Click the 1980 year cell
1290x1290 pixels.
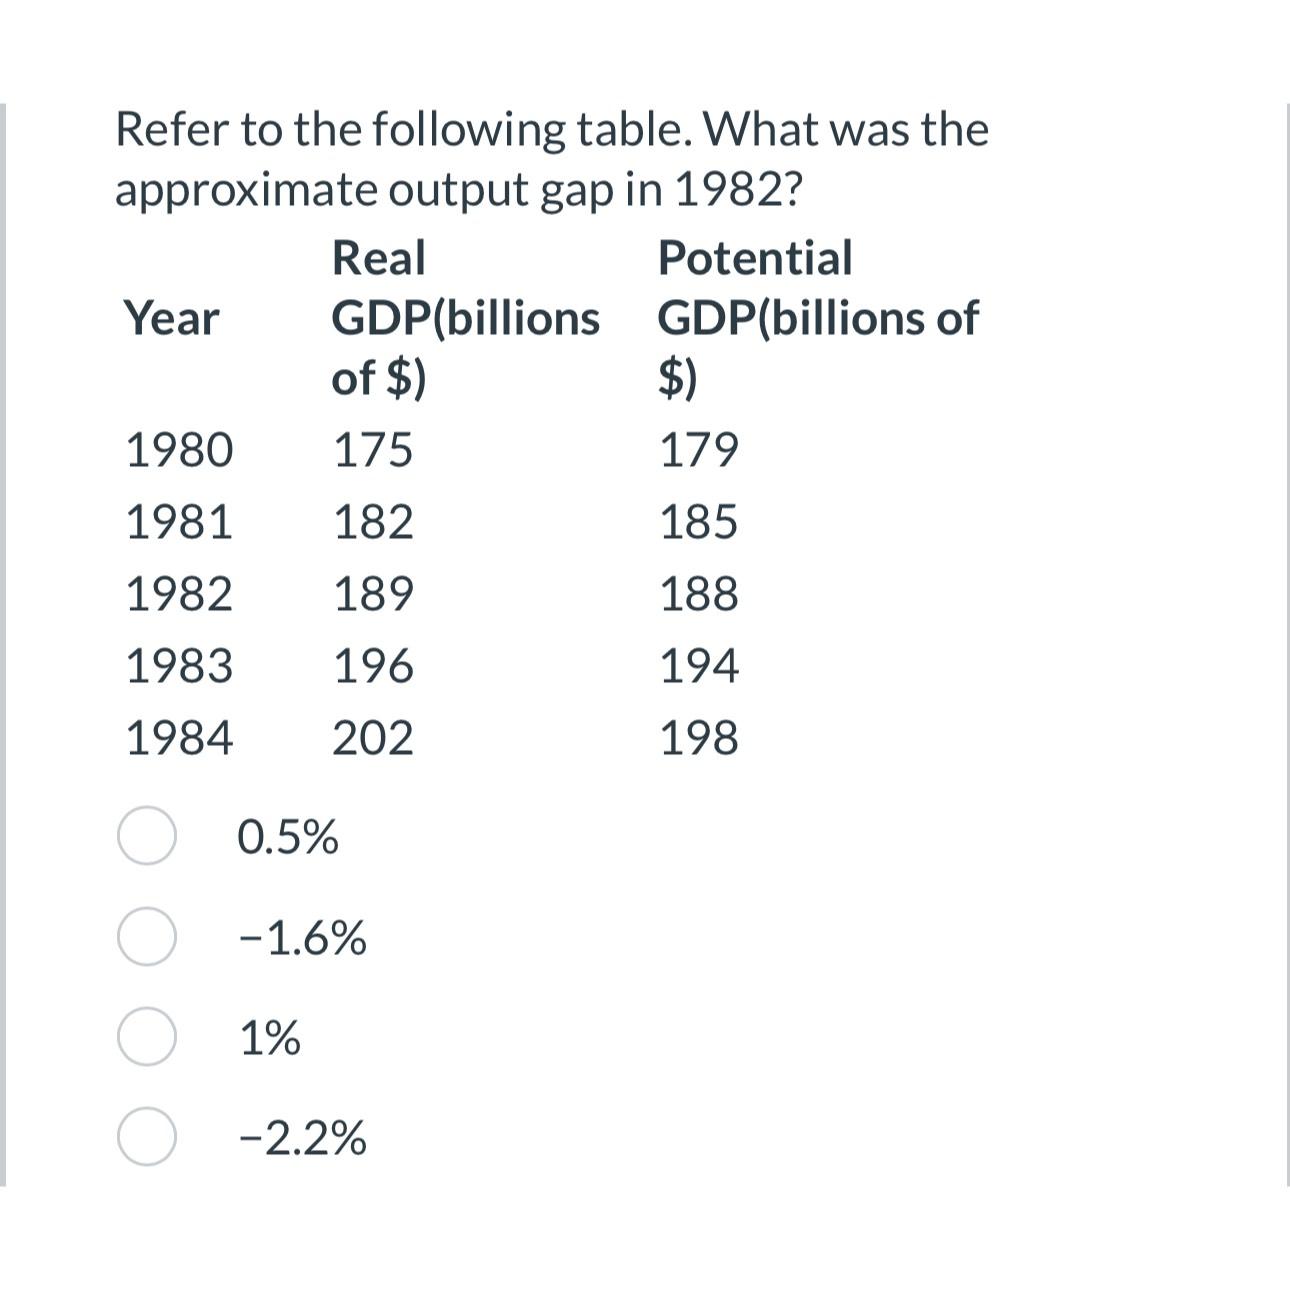pyautogui.click(x=179, y=450)
